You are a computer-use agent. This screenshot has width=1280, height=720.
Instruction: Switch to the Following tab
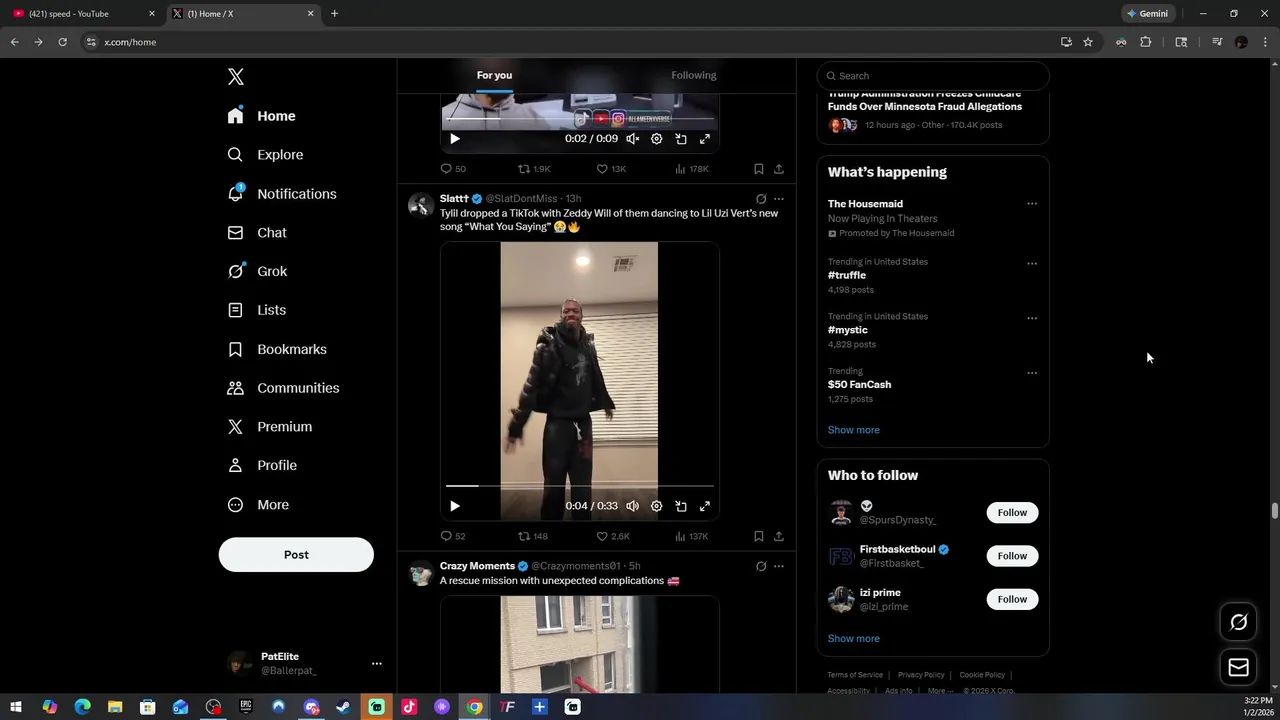point(693,75)
